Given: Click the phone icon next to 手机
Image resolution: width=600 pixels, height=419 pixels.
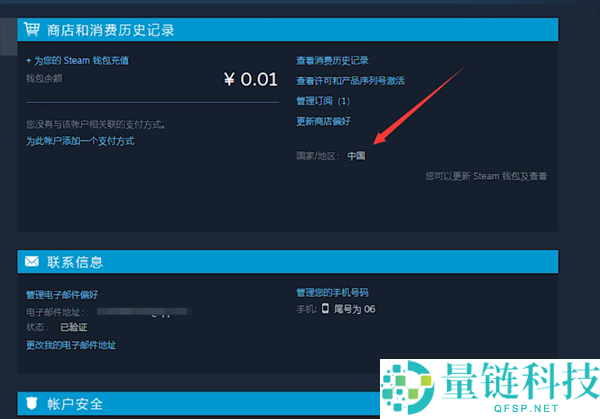Looking at the screenshot, I should coord(325,310).
